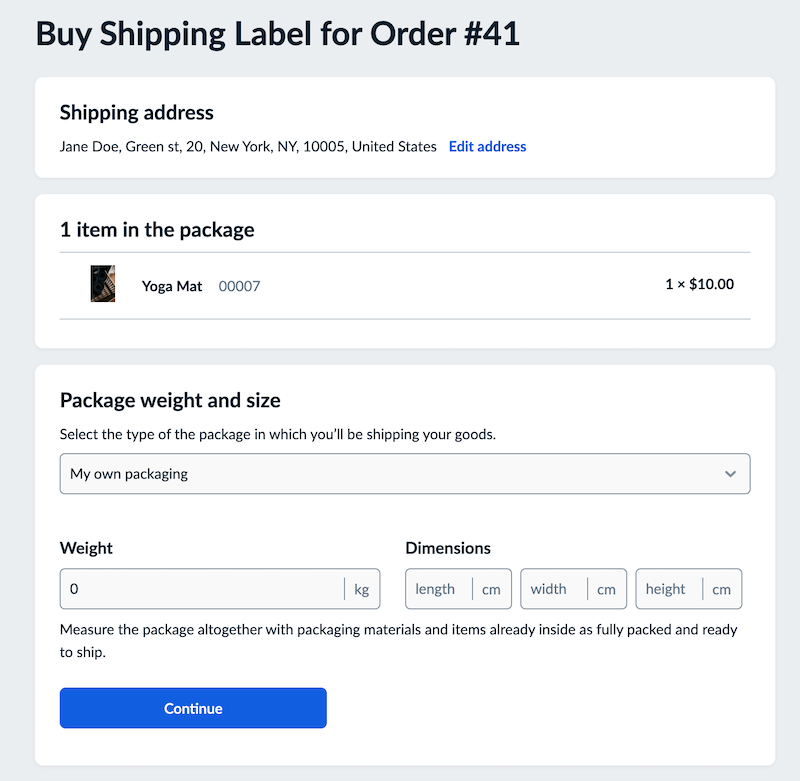The height and width of the screenshot is (781, 800).
Task: Click the Yoga Mat product name
Action: click(172, 286)
